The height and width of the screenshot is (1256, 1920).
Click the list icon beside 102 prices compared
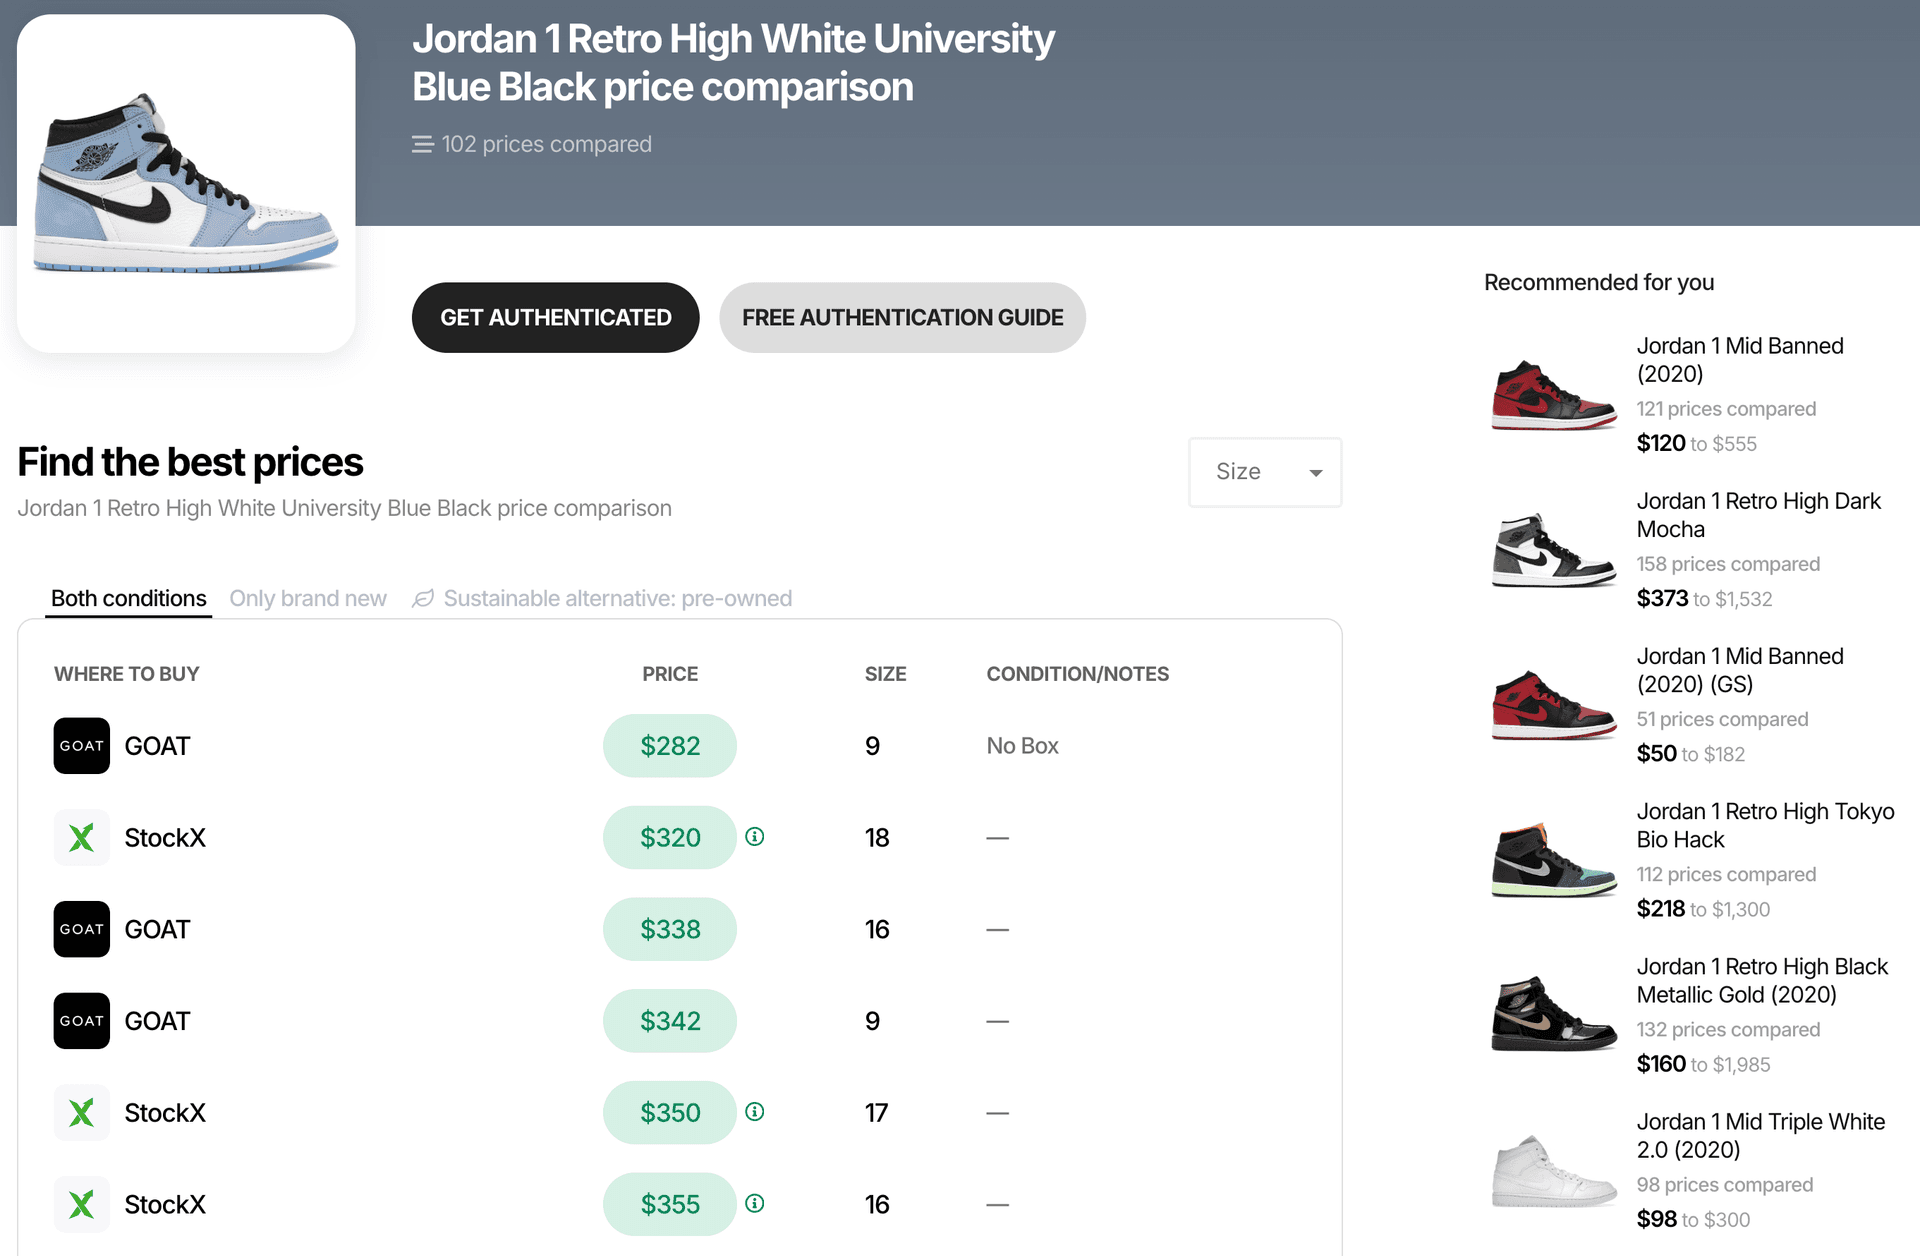click(423, 144)
